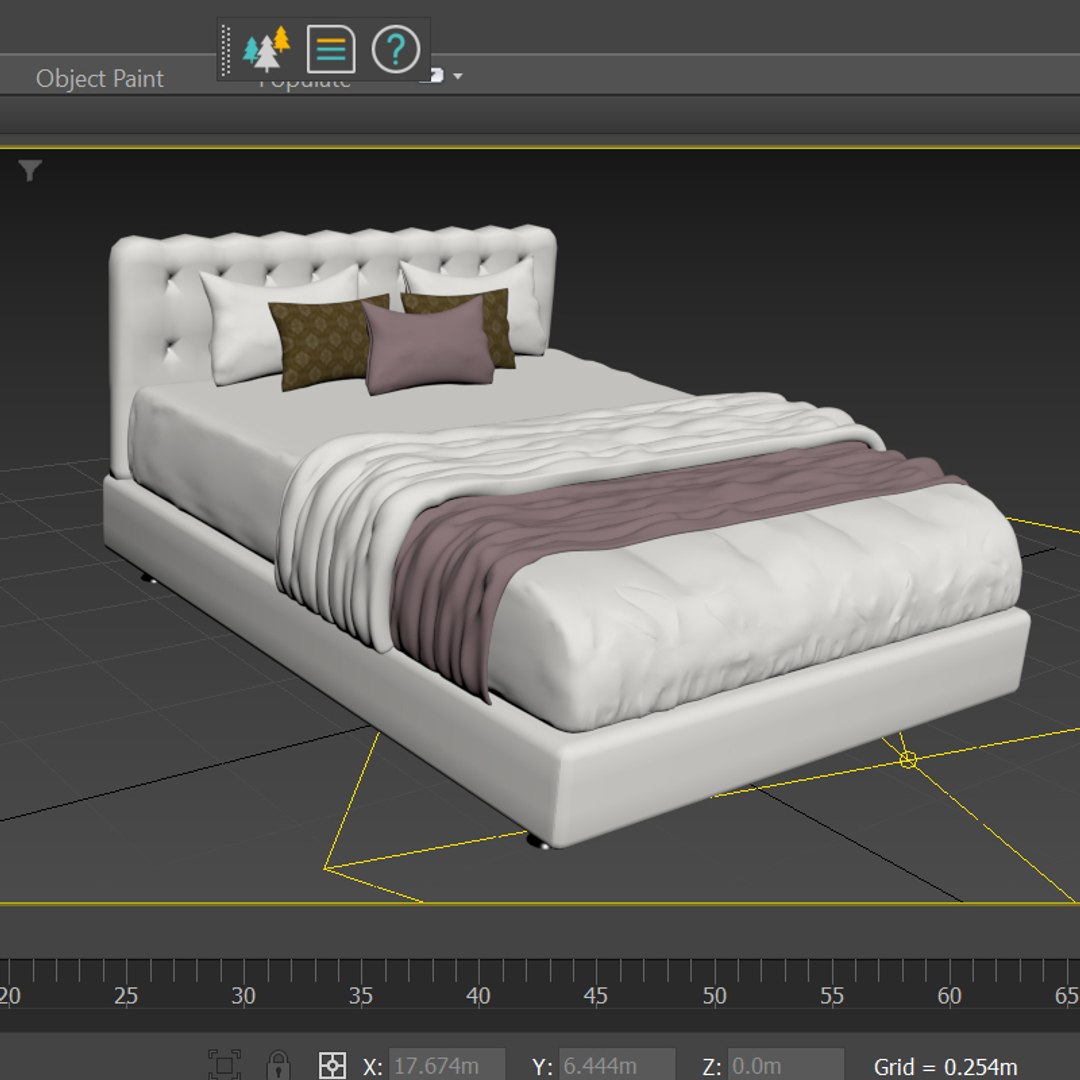1080x1080 pixels.
Task: Toggle Isolate Selection icon in status bar
Action: [x=225, y=1065]
